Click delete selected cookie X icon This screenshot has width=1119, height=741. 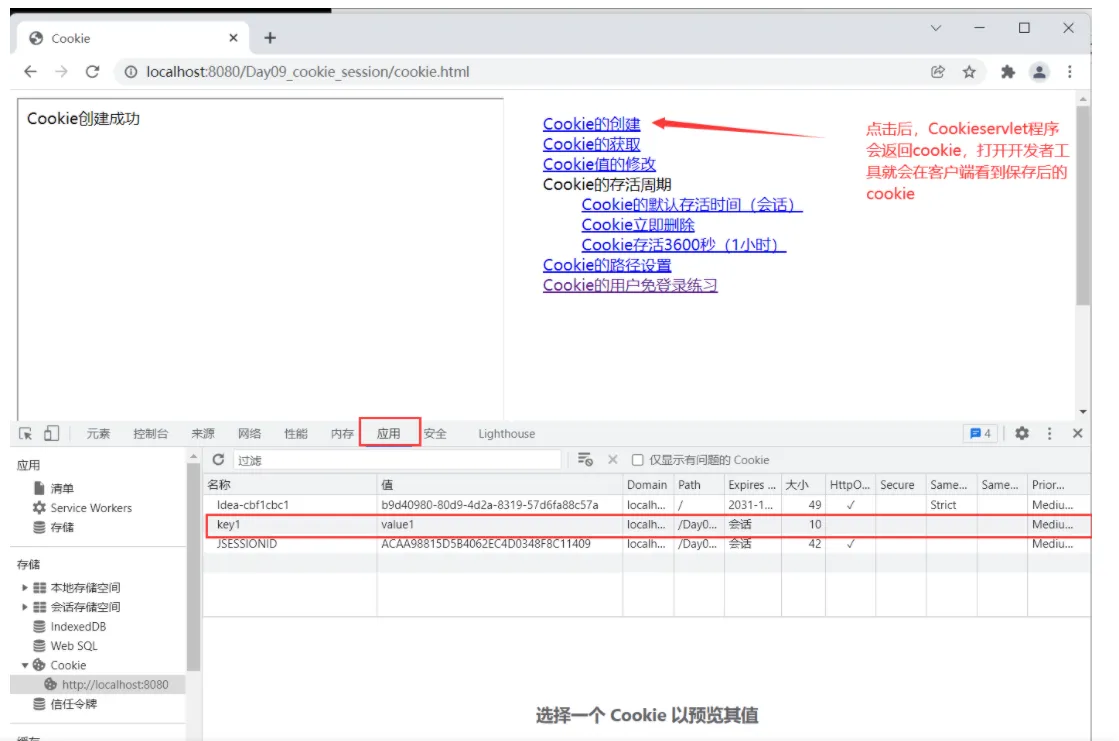coord(612,460)
